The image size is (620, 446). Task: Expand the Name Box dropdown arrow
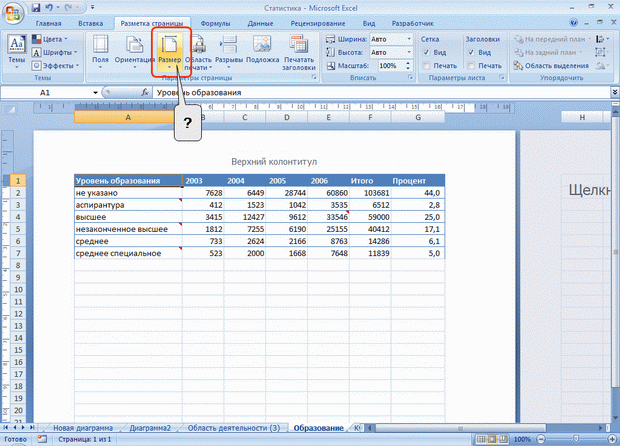pos(95,93)
